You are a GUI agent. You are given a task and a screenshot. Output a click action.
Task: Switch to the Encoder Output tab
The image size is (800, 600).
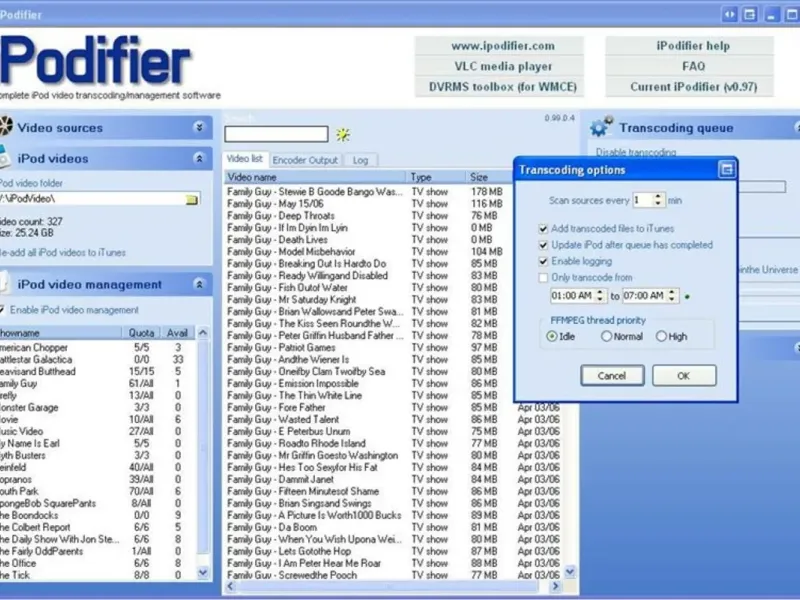(305, 160)
